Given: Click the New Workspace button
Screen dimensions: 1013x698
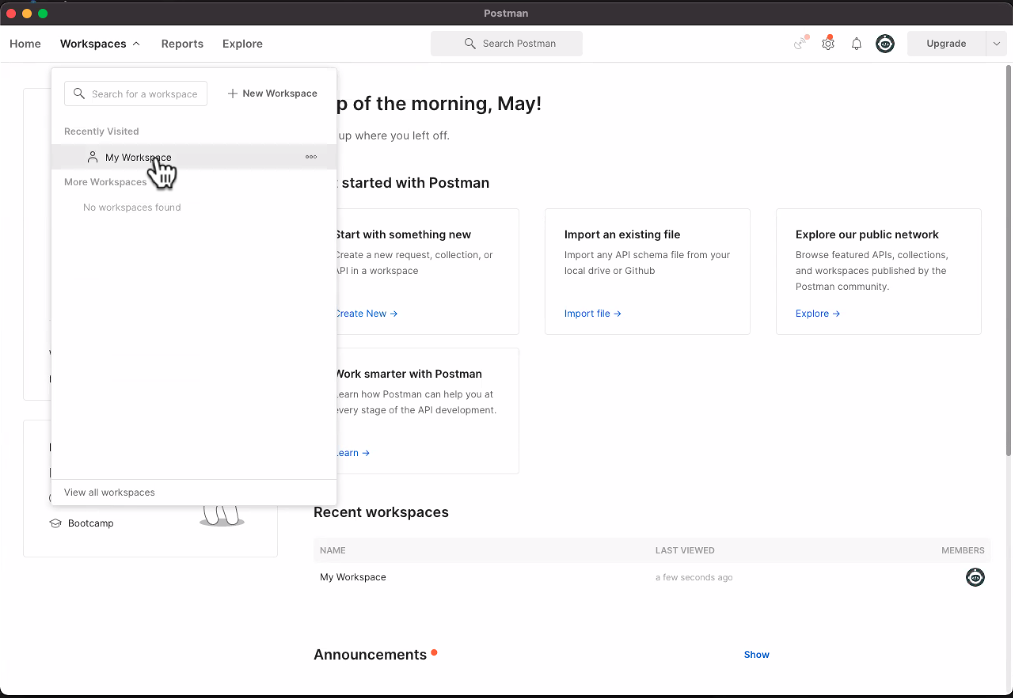Looking at the screenshot, I should pyautogui.click(x=272, y=94).
